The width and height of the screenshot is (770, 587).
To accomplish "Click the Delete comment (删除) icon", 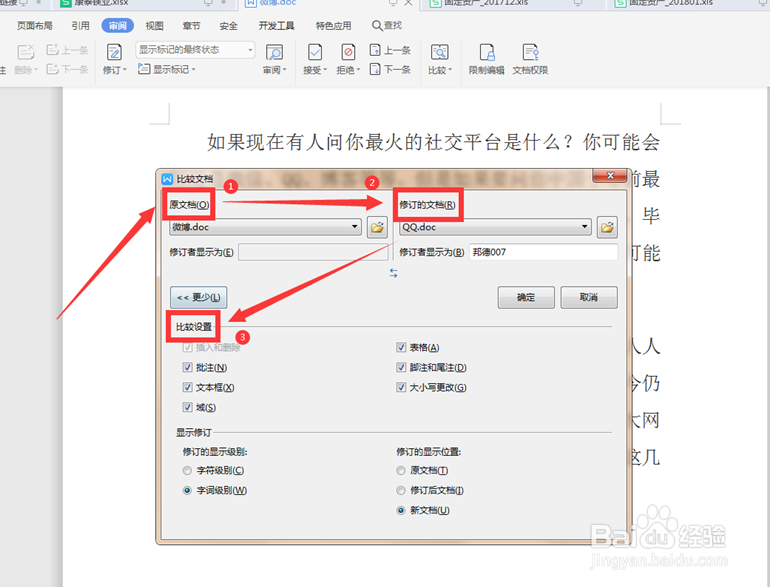I will 26,53.
